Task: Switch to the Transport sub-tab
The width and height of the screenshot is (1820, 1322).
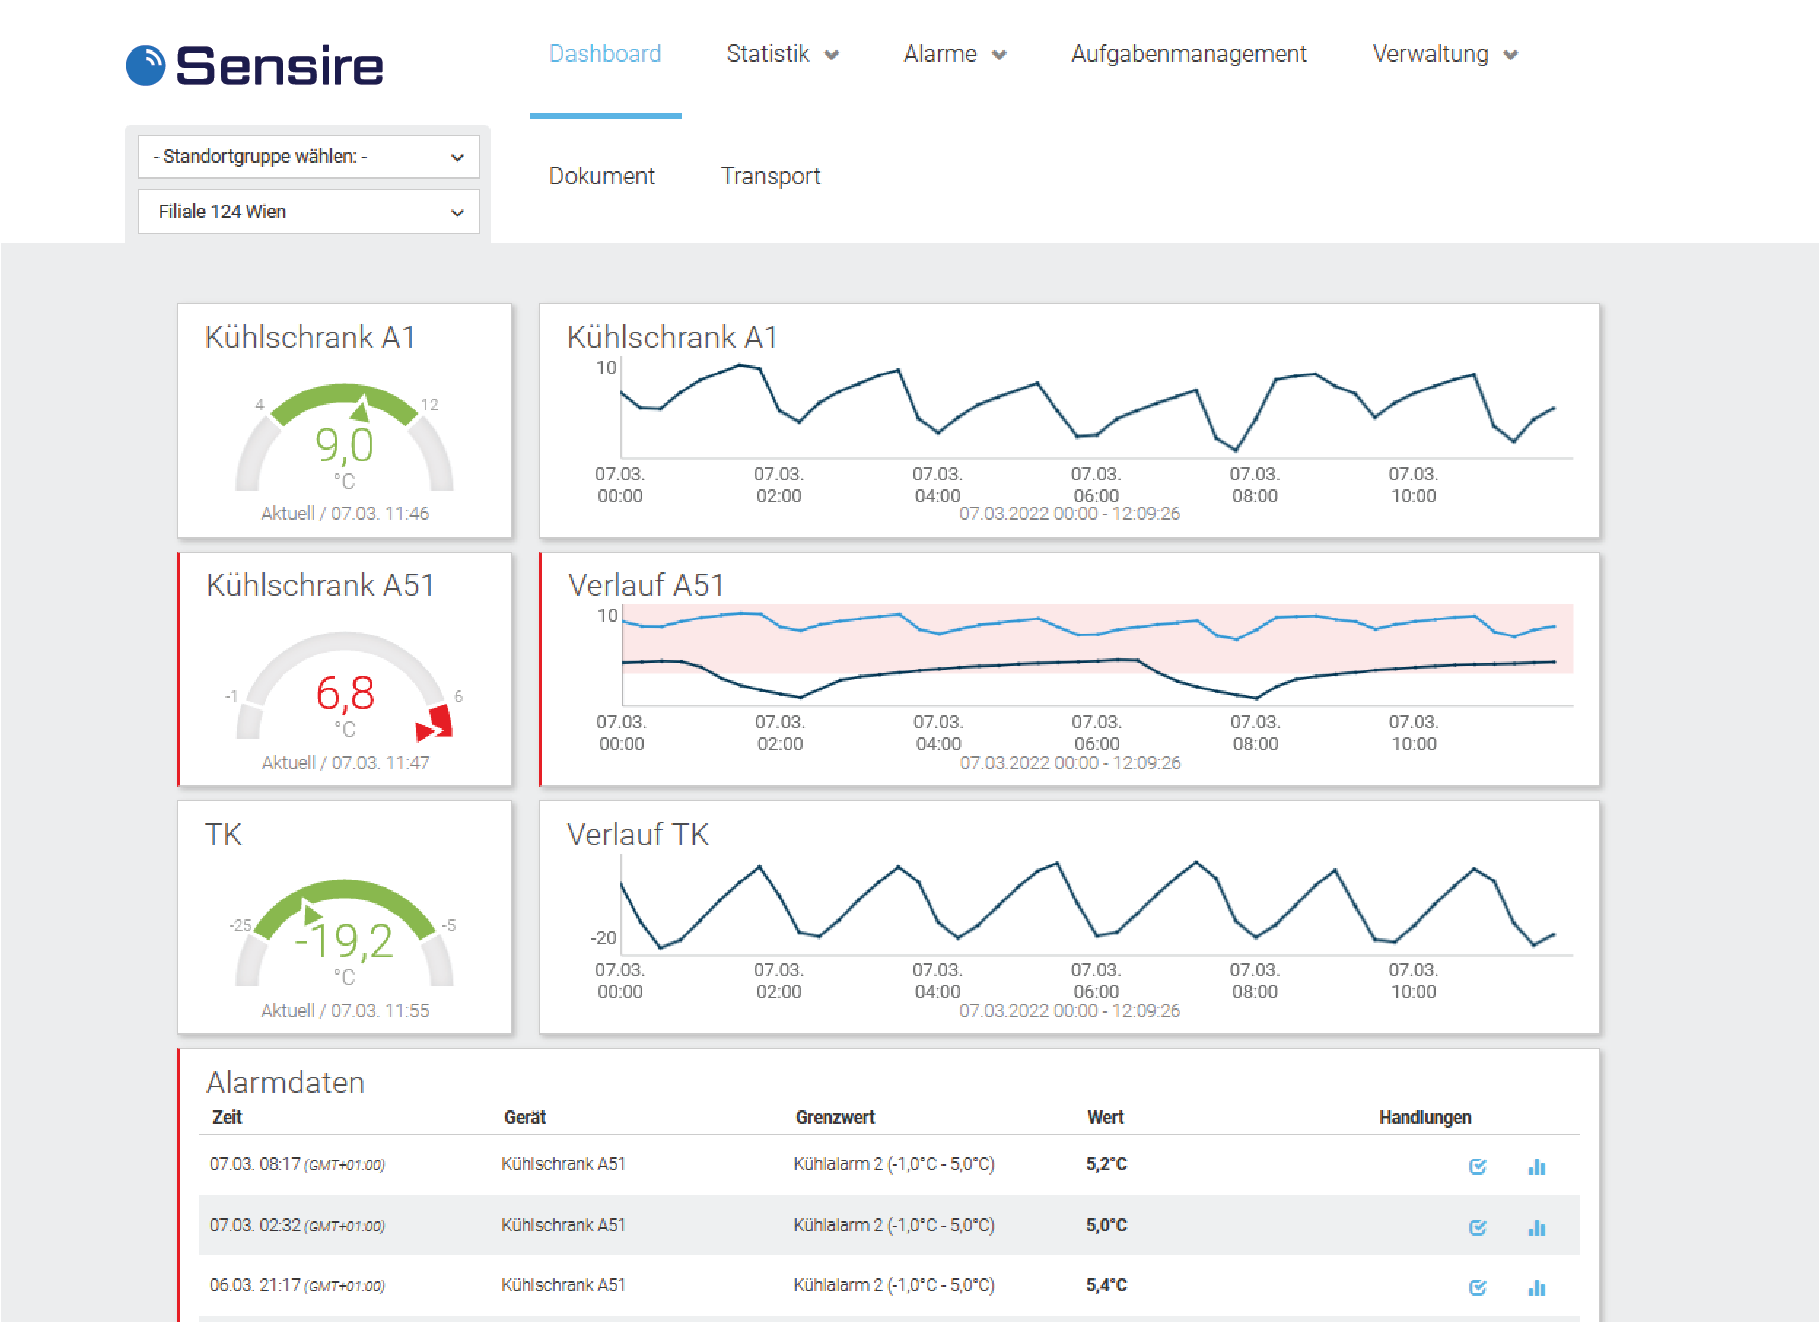Action: pos(770,176)
